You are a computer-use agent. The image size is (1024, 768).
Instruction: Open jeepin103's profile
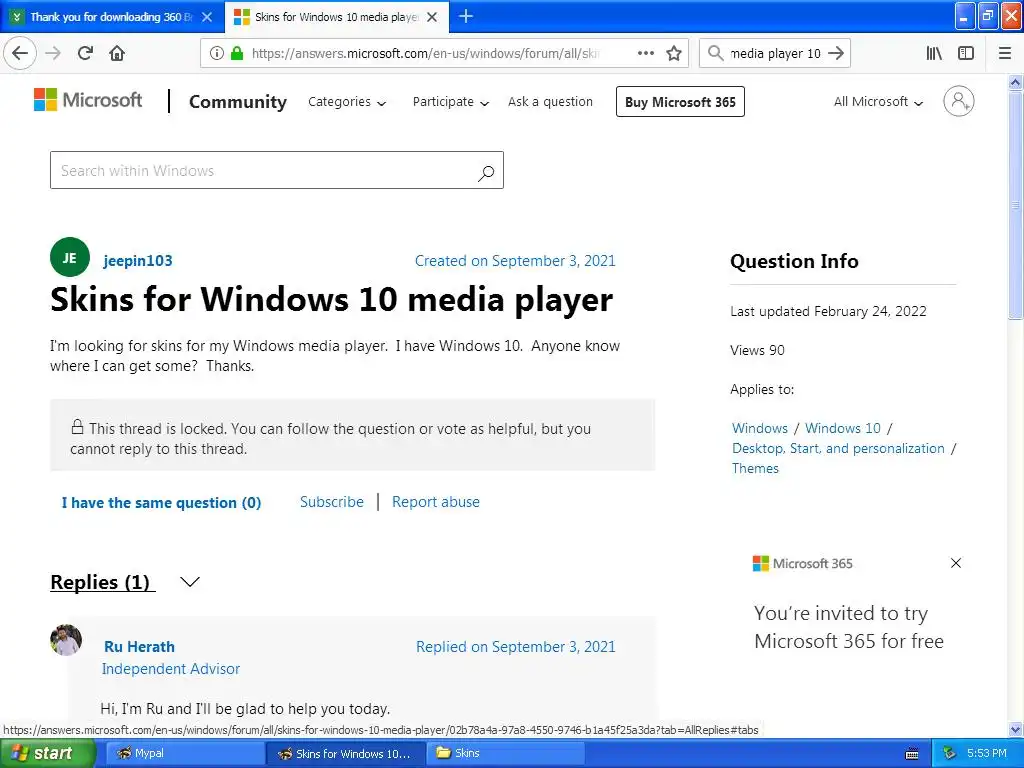138,261
